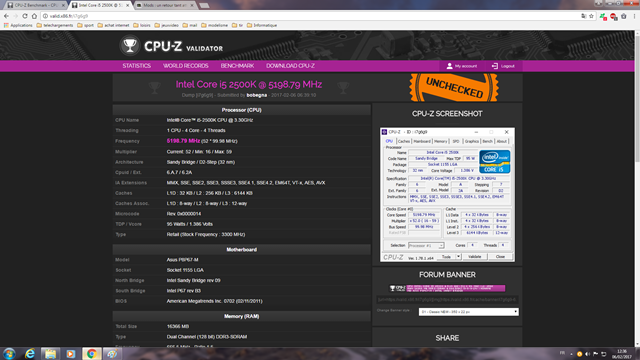Open the media player taskbar icon

click(71, 353)
